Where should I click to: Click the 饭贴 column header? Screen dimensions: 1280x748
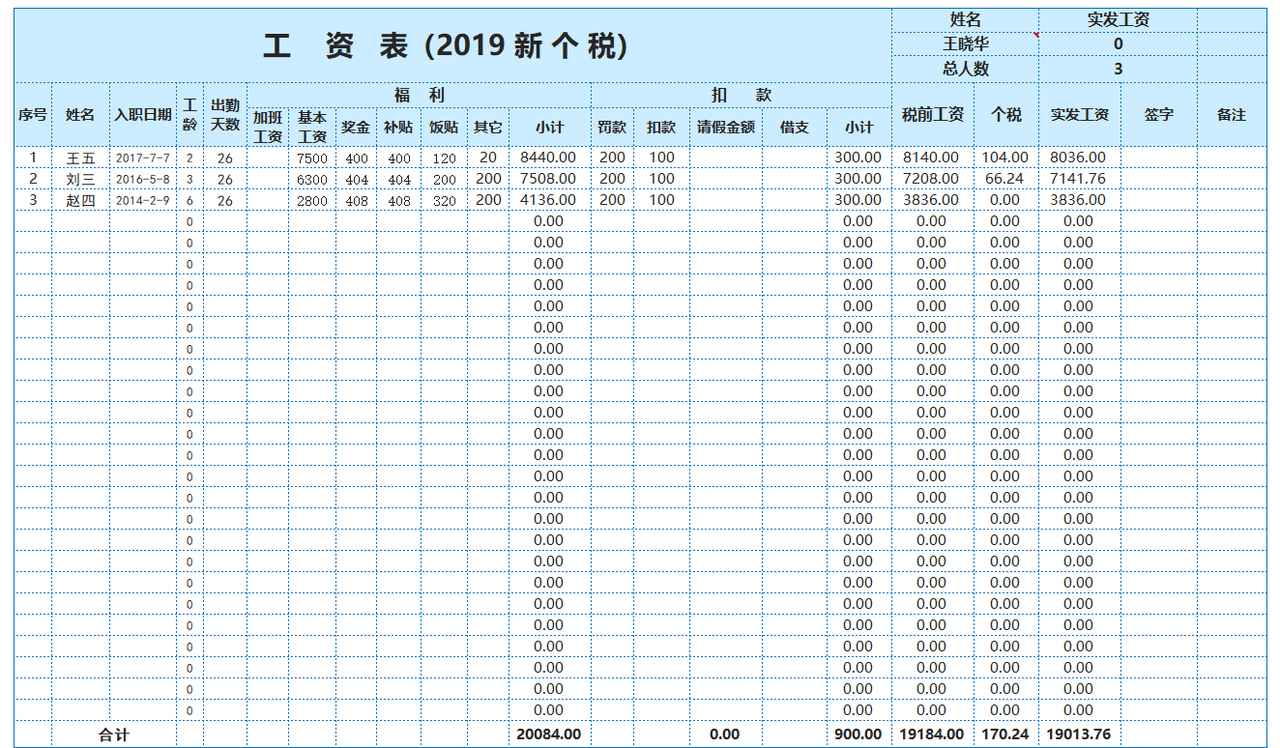click(x=444, y=127)
